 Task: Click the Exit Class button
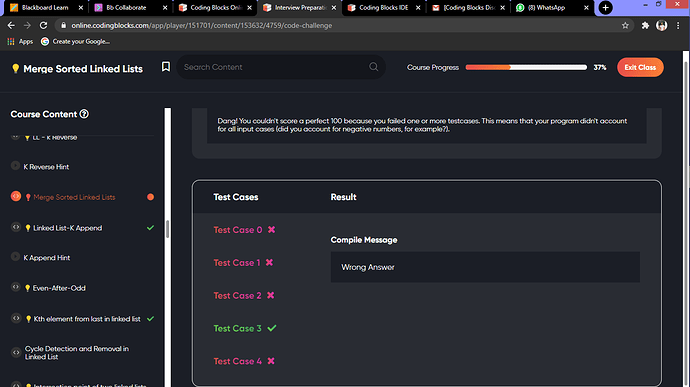tap(640, 67)
